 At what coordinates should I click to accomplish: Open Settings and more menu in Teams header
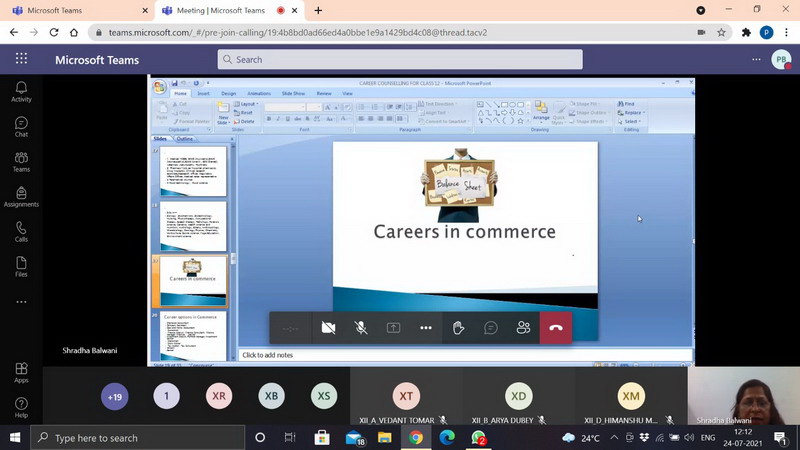pos(756,60)
